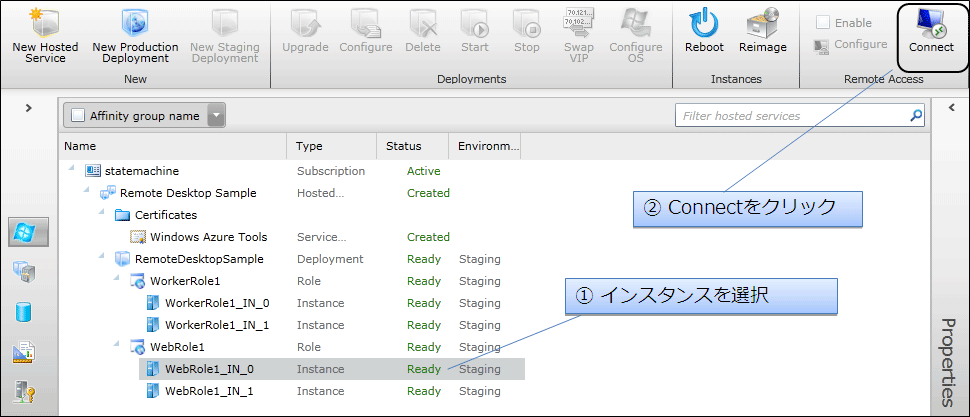The image size is (970, 417).
Task: Click the Active status of statemachine
Action: (x=424, y=171)
